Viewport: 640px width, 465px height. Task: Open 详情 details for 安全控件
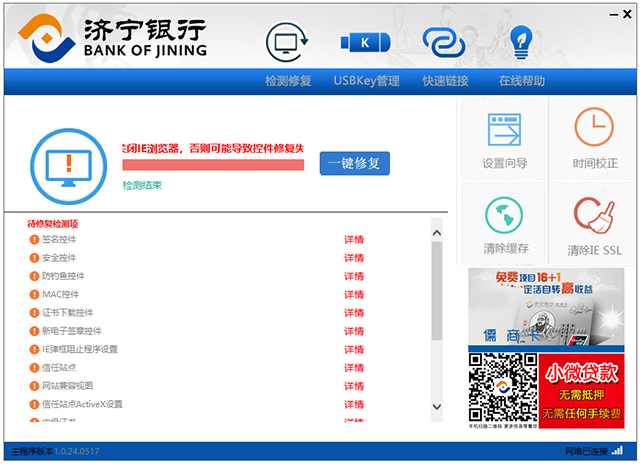click(x=354, y=258)
